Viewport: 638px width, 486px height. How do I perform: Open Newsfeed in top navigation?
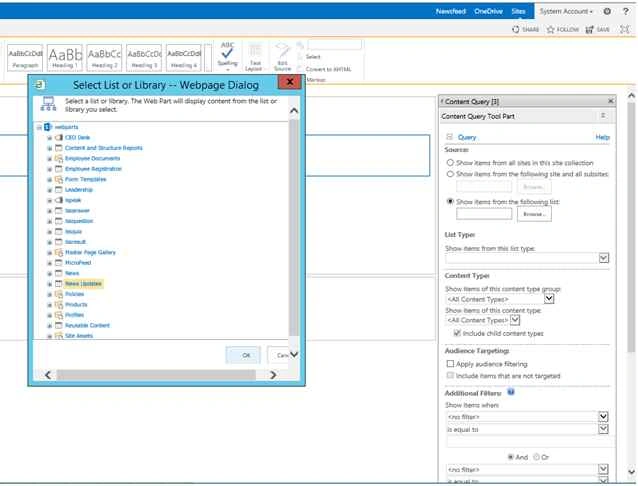click(450, 11)
